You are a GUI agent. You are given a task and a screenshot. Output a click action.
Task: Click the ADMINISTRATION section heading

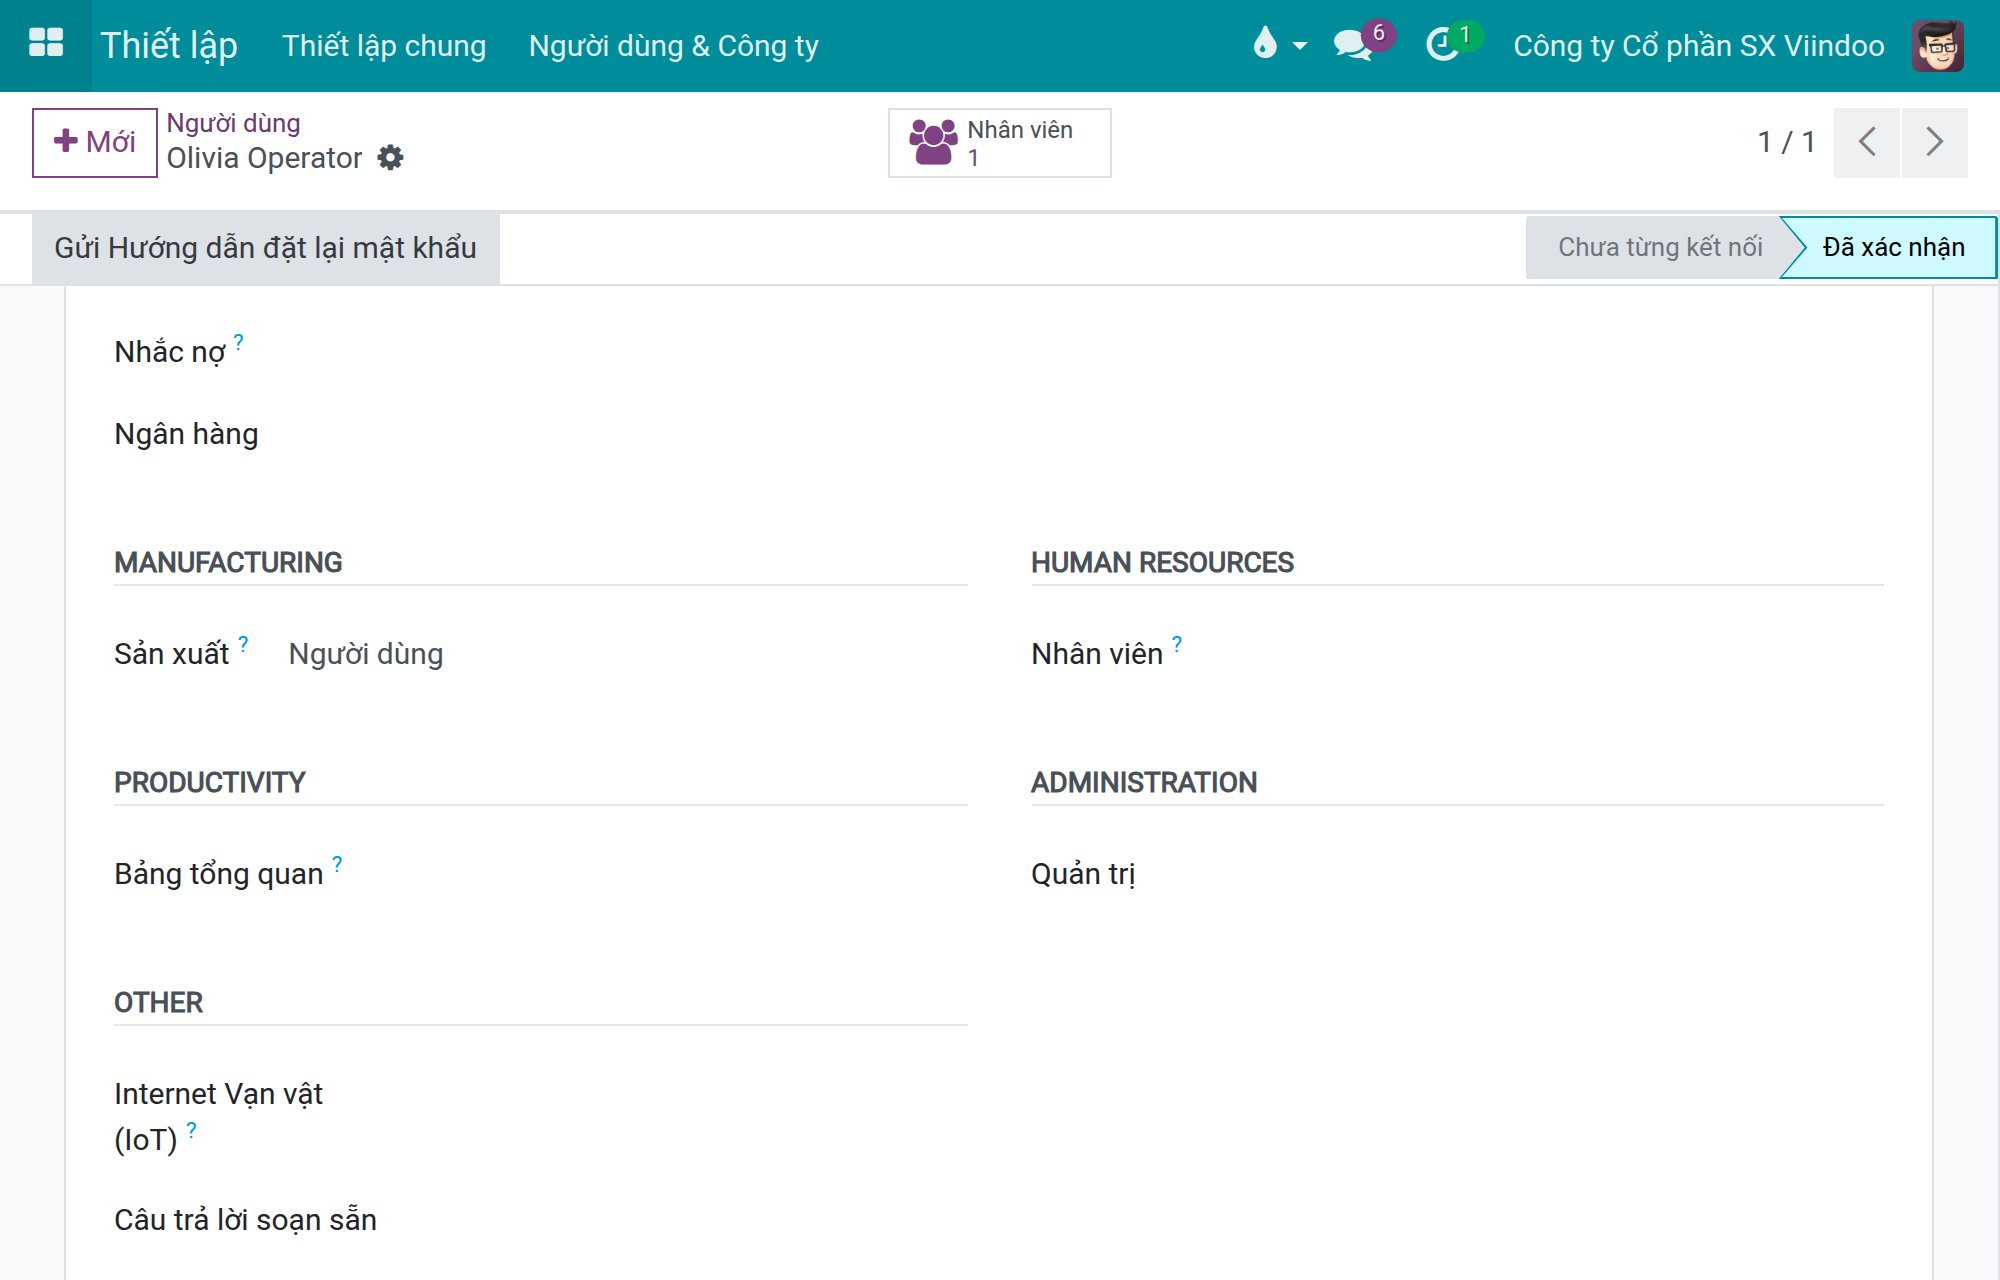(1144, 783)
